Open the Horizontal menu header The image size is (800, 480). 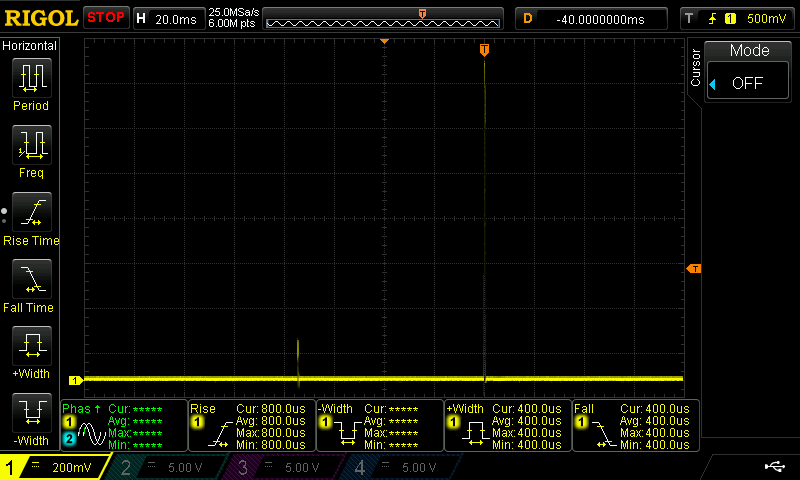30,46
